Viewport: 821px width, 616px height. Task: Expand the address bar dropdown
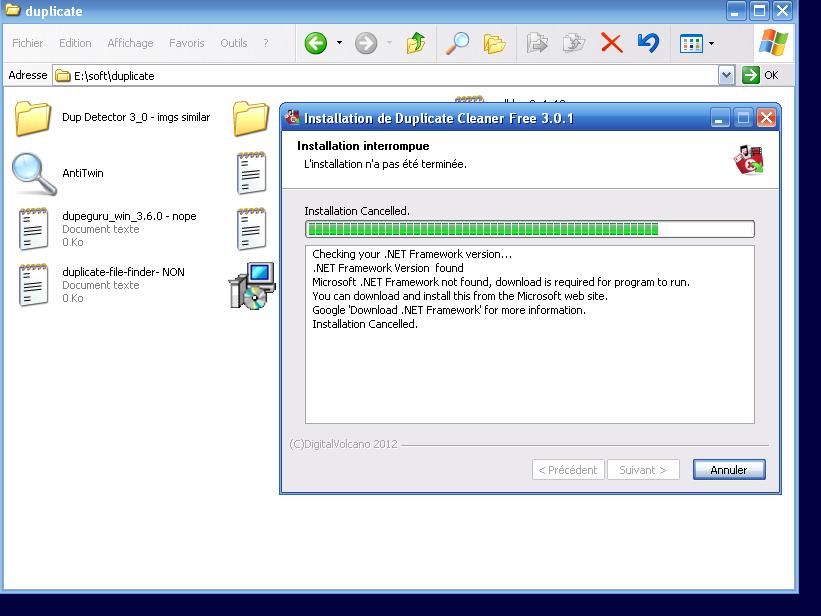726,75
